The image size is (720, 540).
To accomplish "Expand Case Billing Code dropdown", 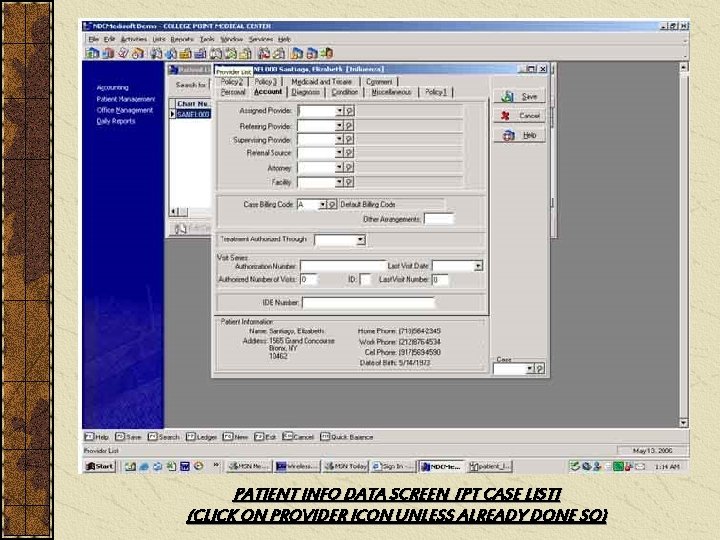I will coord(323,204).
